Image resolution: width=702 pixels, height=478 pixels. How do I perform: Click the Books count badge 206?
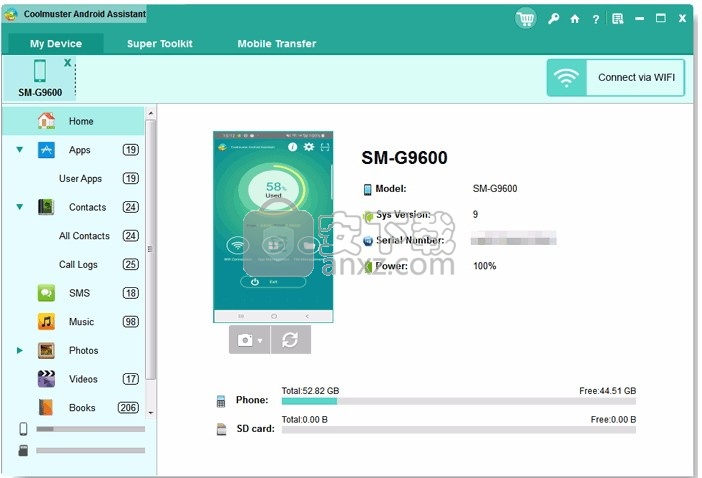click(128, 408)
